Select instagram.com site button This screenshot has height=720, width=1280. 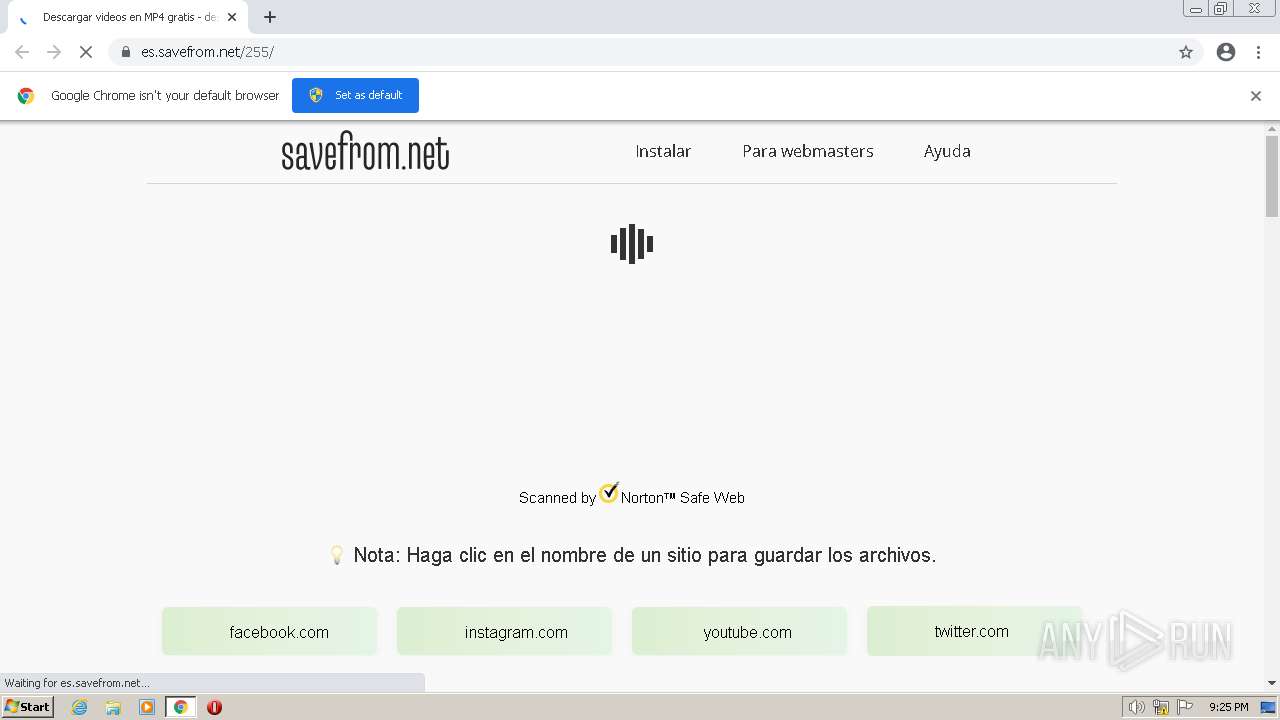coord(504,631)
